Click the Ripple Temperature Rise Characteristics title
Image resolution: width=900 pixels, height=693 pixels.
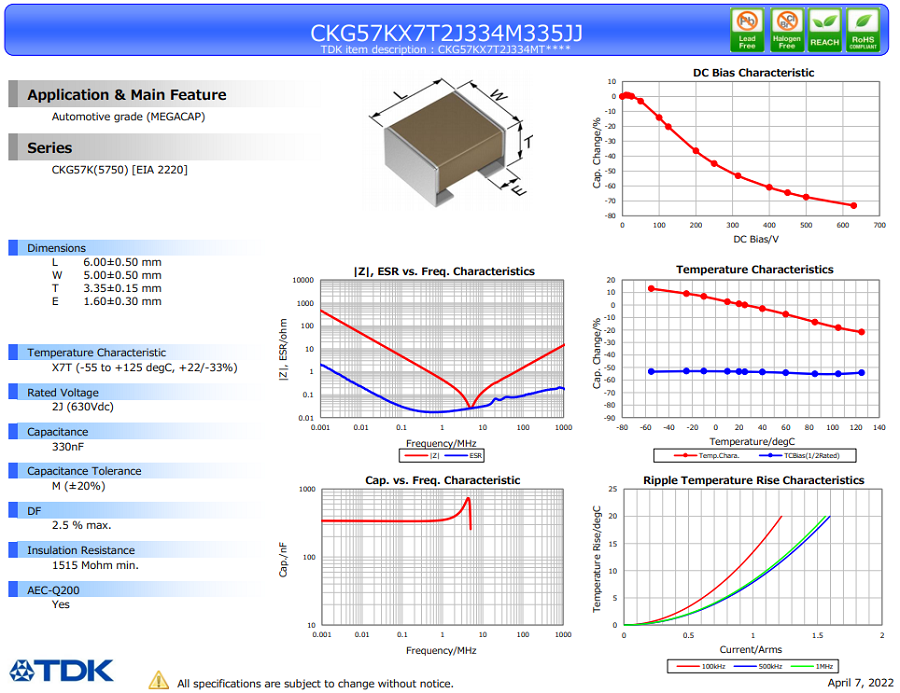point(754,481)
